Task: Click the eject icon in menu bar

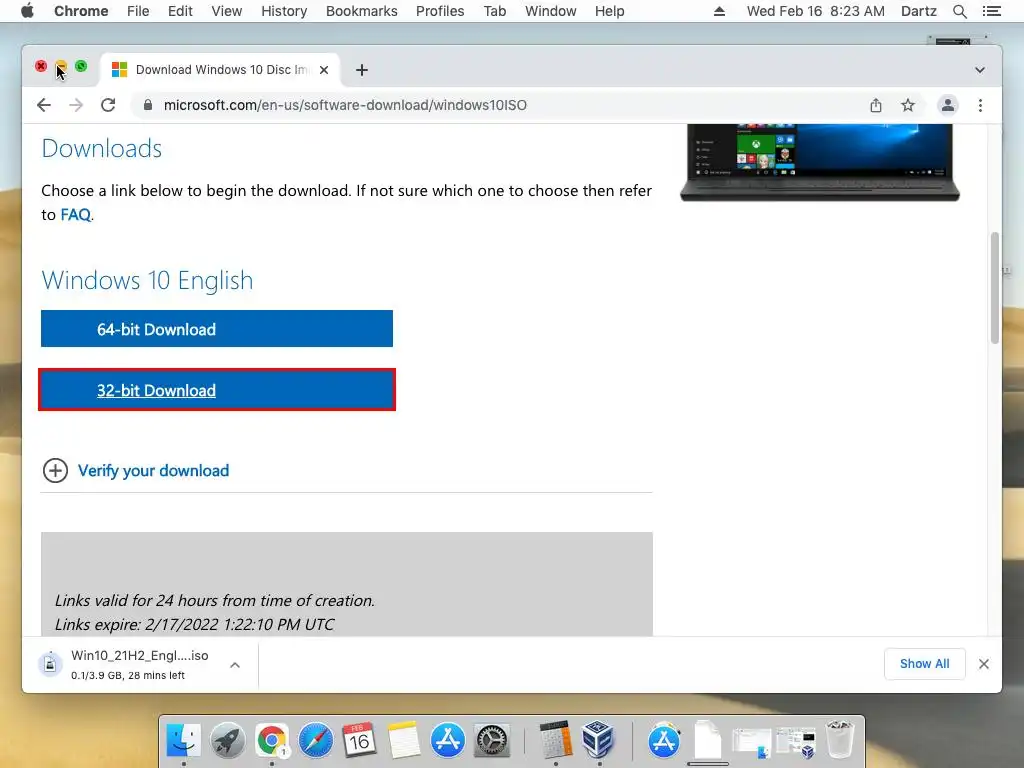Action: [x=719, y=11]
